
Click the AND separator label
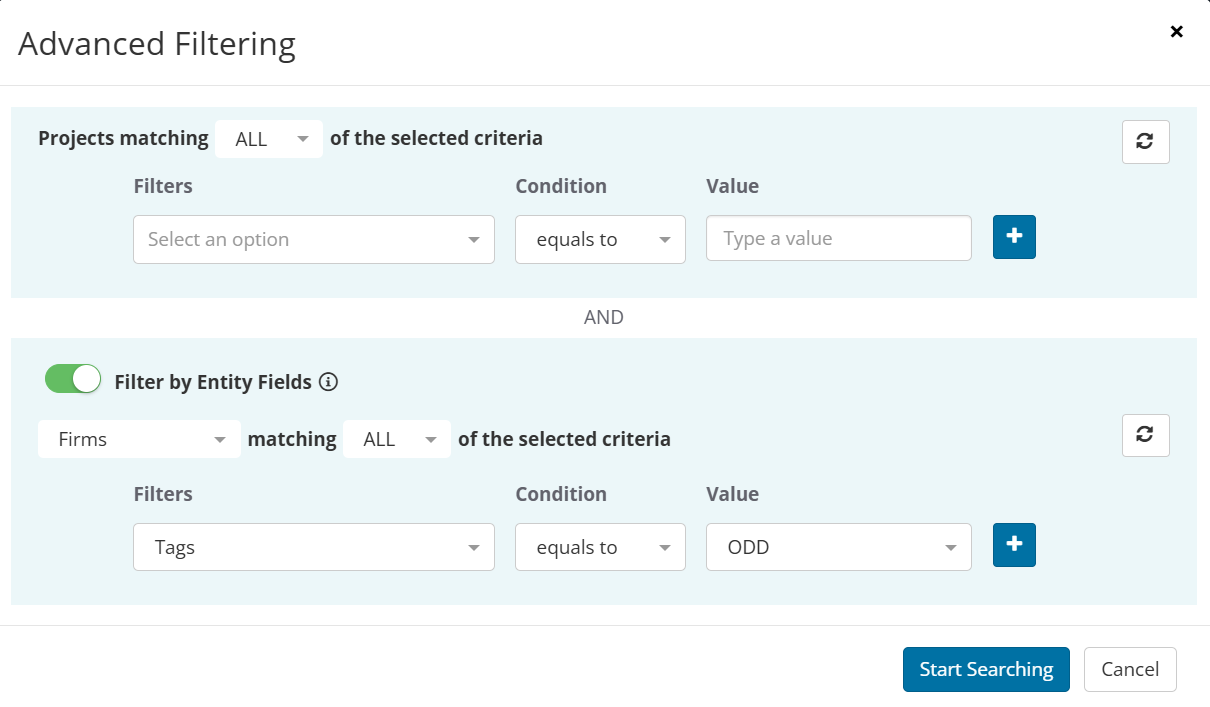604,317
